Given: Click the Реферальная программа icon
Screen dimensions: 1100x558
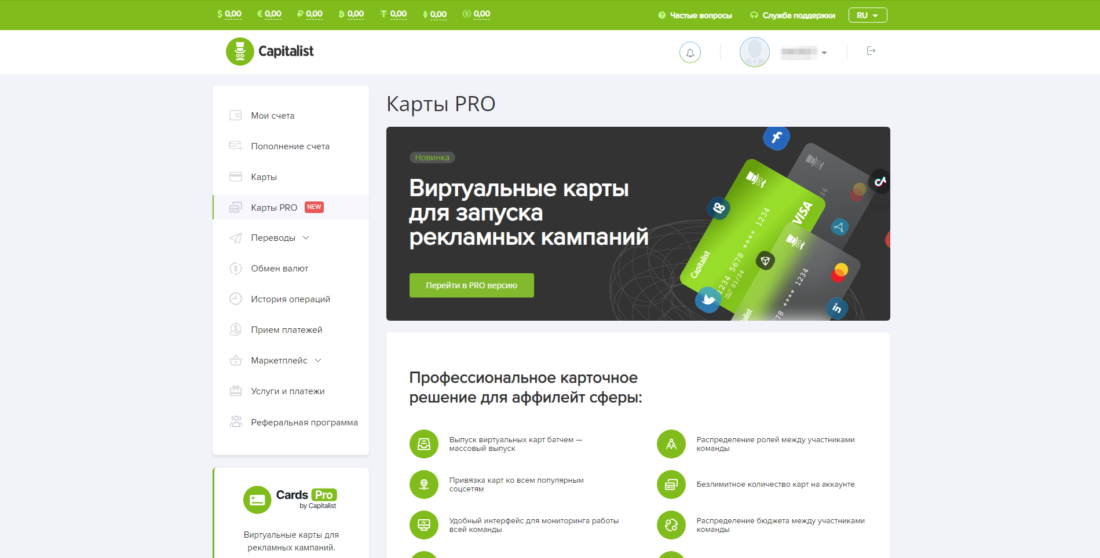Looking at the screenshot, I should pos(236,422).
